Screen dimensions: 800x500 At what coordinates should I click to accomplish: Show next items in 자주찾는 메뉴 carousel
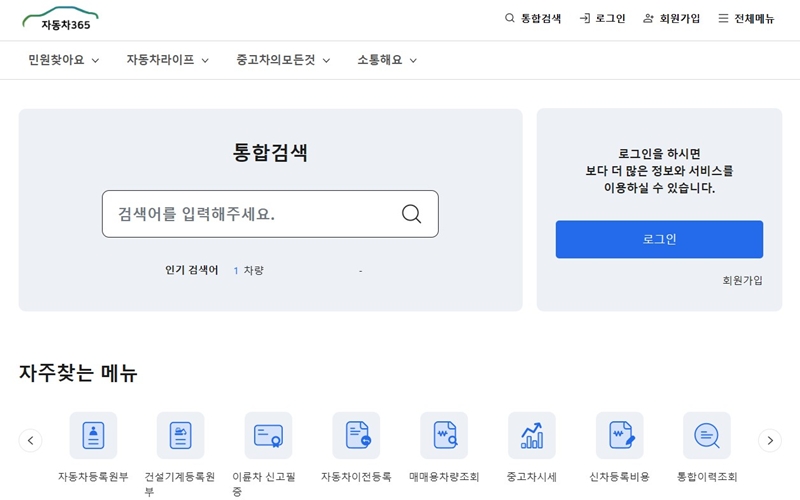pos(770,440)
